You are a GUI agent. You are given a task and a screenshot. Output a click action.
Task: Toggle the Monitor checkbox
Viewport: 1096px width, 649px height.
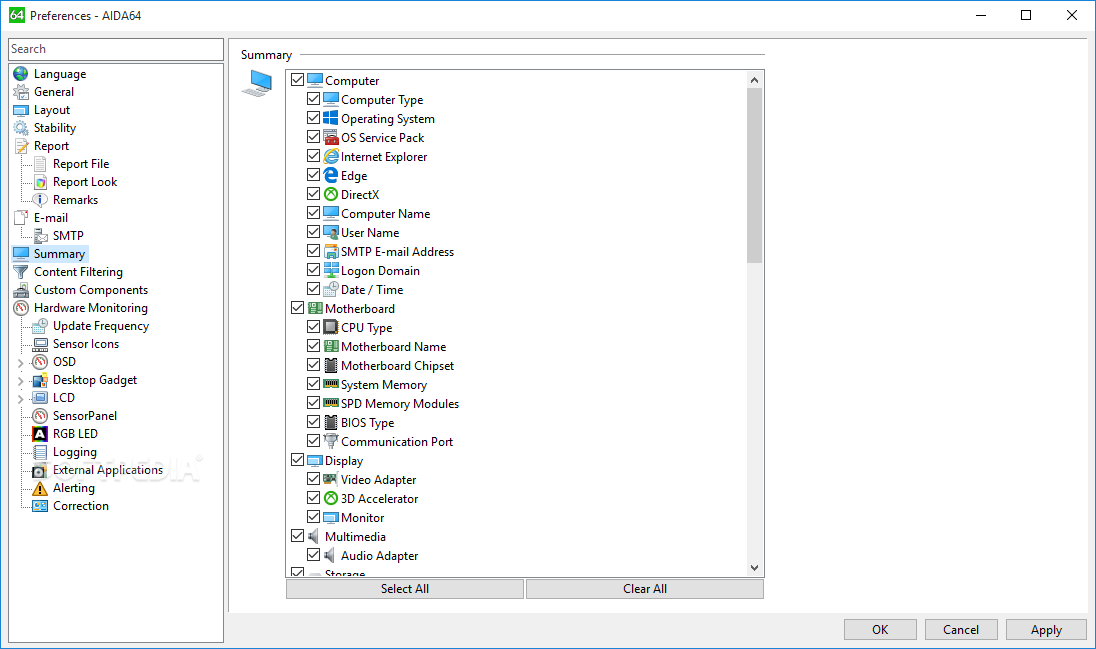coord(314,517)
